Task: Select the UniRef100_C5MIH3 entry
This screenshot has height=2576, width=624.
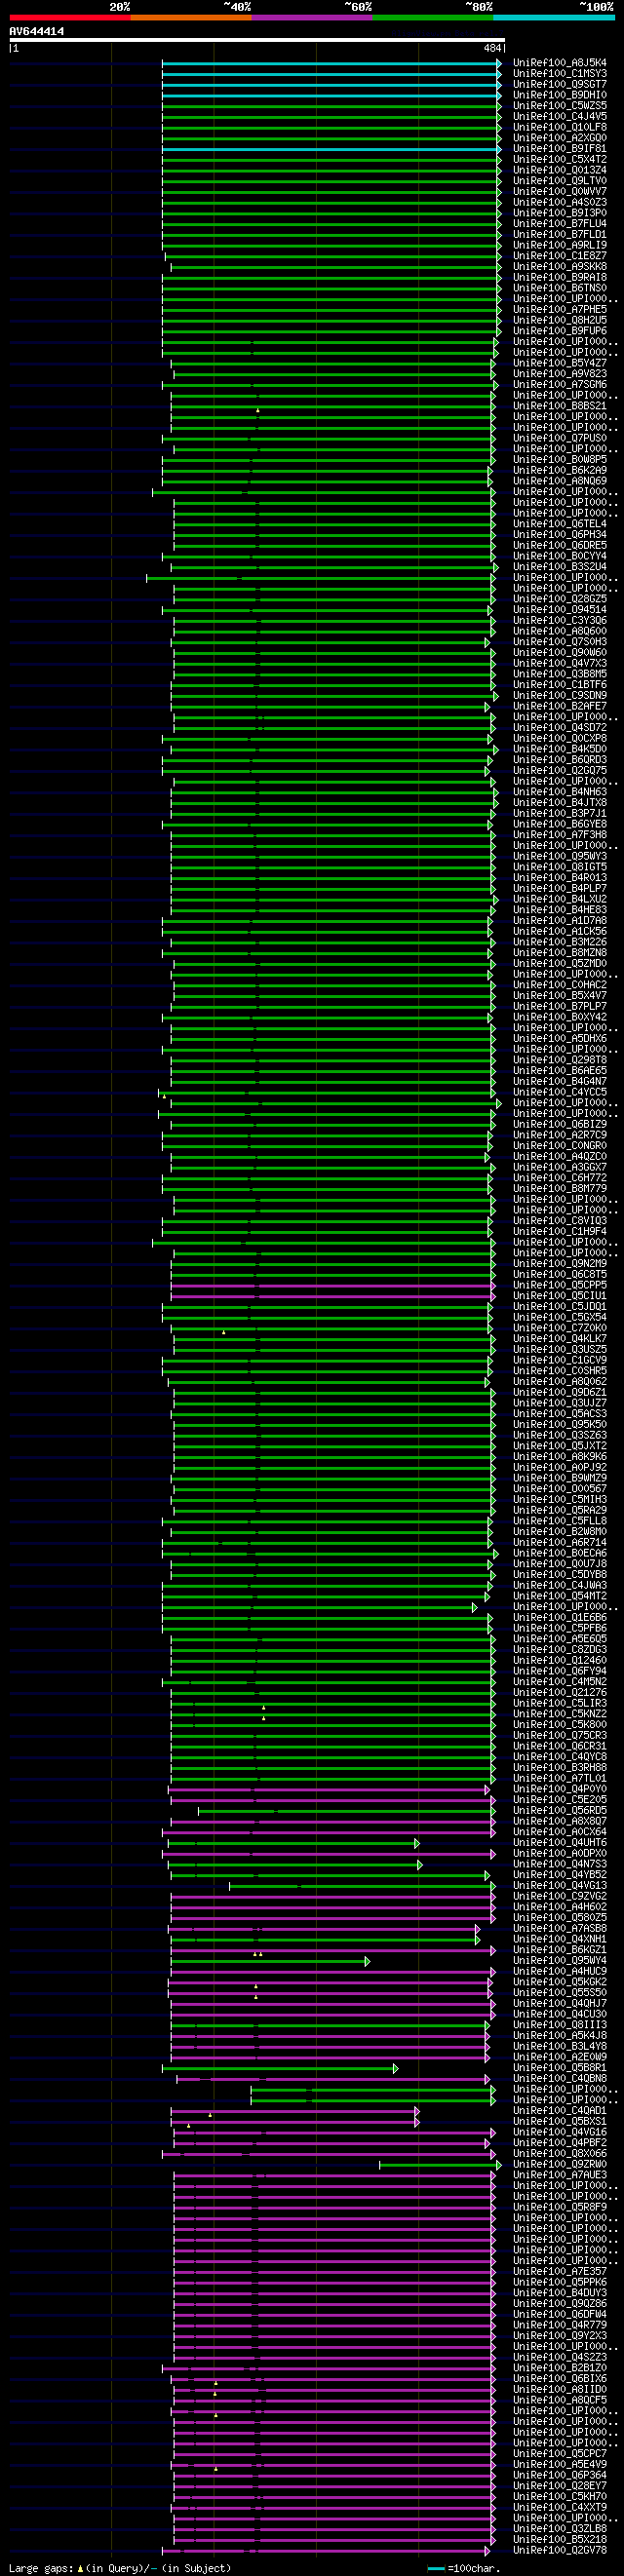Action: (560, 1500)
